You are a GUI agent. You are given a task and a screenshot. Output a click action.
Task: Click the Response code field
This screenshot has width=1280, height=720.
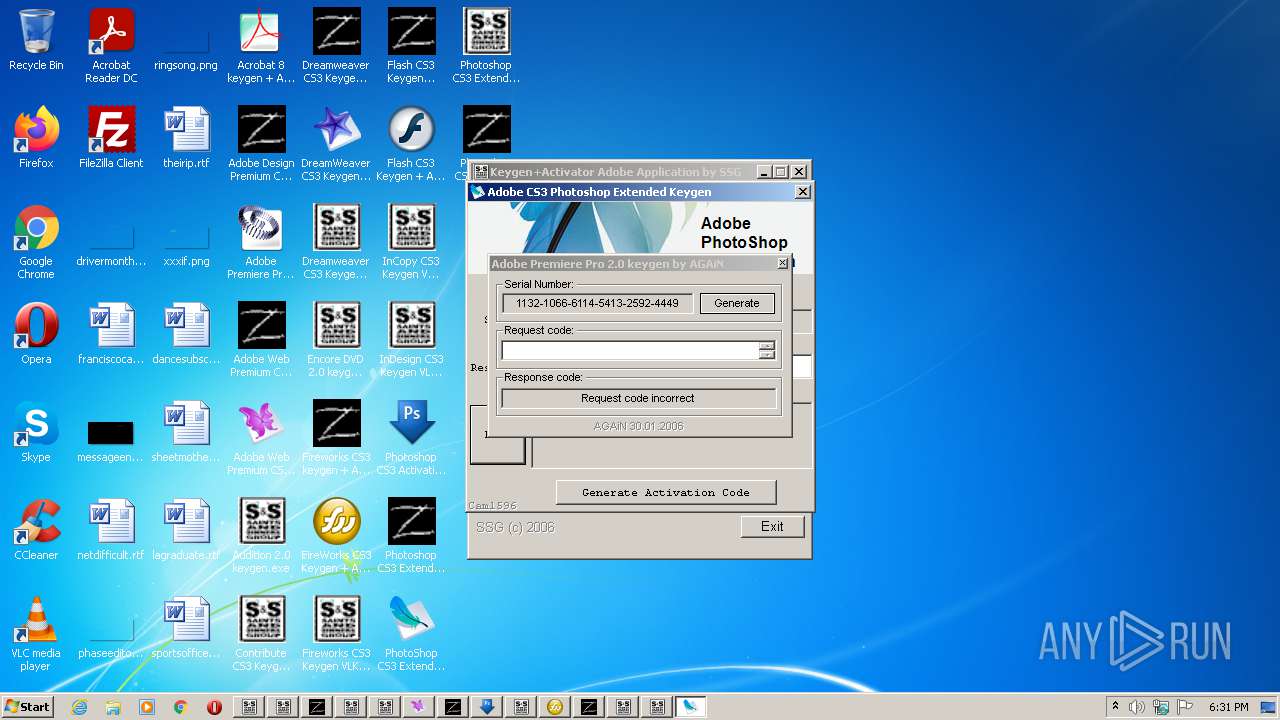[638, 398]
